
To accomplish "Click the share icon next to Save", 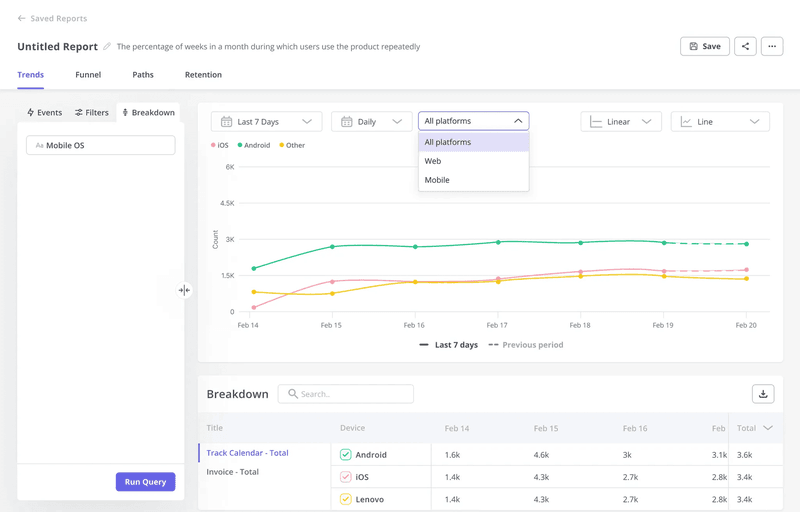I will (745, 46).
